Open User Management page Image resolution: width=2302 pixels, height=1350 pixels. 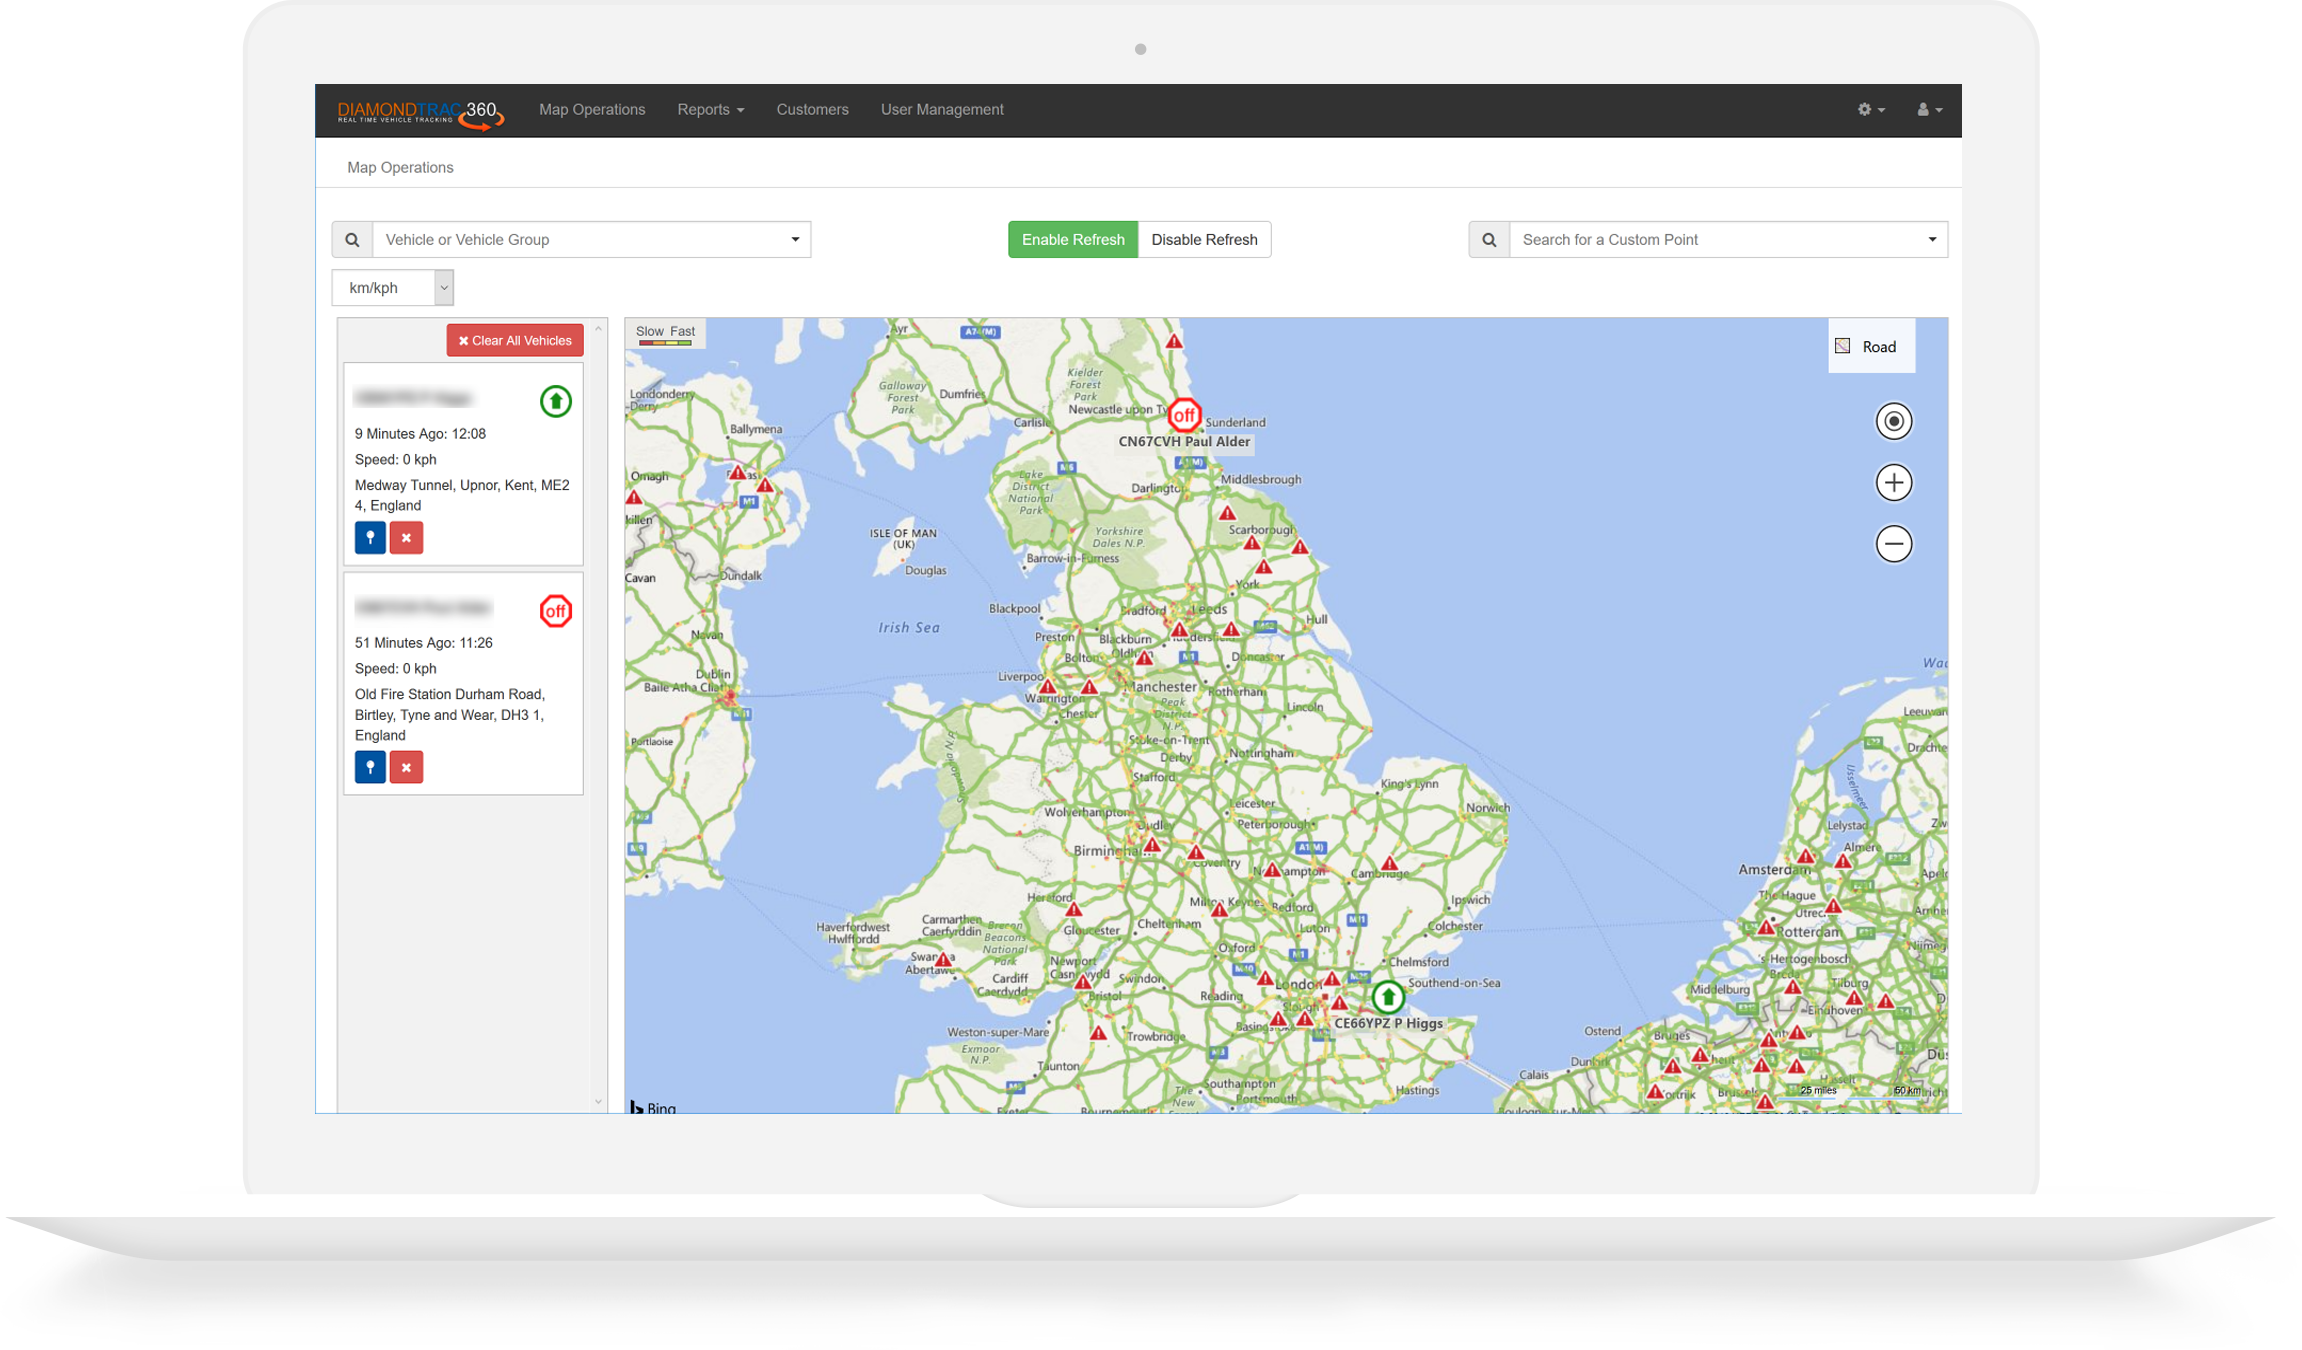(942, 110)
